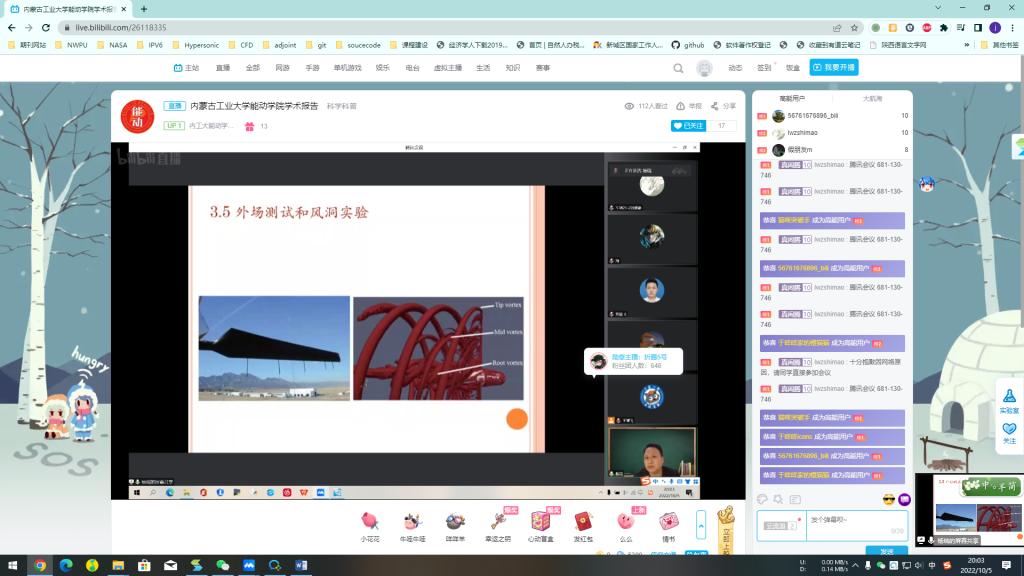Pick the 发红包 red envelope gift
The image size is (1024, 576).
click(583, 521)
